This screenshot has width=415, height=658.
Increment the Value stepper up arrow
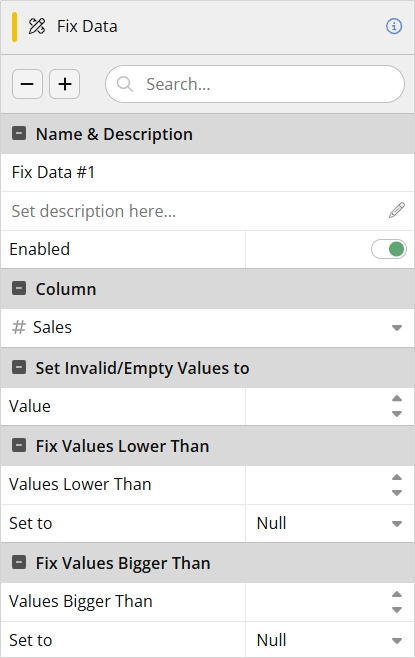397,398
